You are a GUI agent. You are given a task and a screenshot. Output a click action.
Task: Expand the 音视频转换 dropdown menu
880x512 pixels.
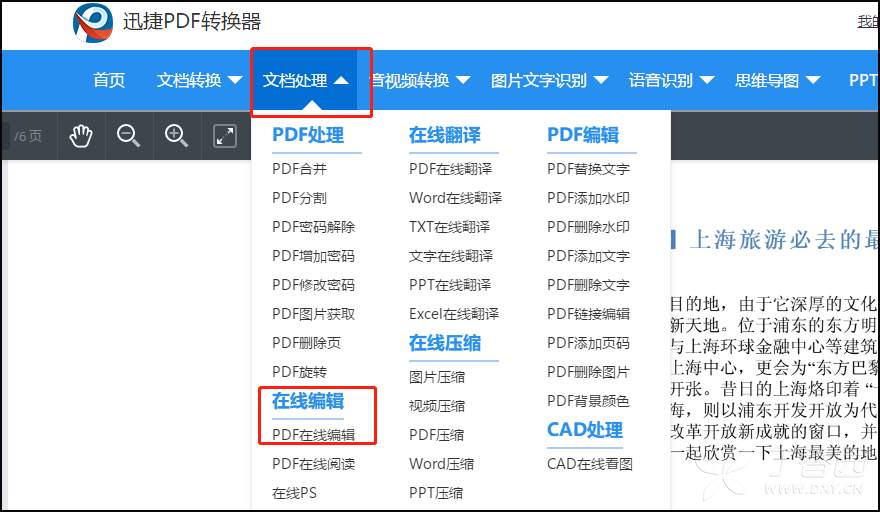pos(420,80)
